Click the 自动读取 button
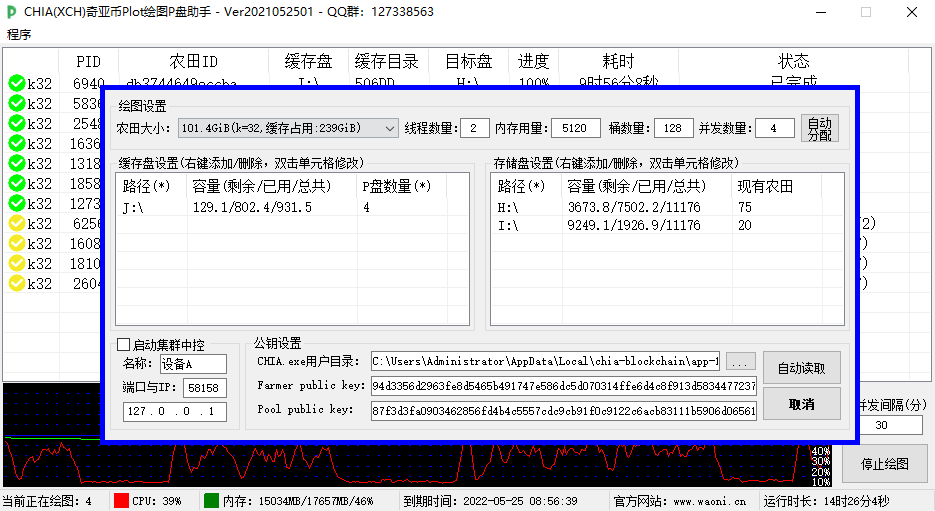 [802, 368]
